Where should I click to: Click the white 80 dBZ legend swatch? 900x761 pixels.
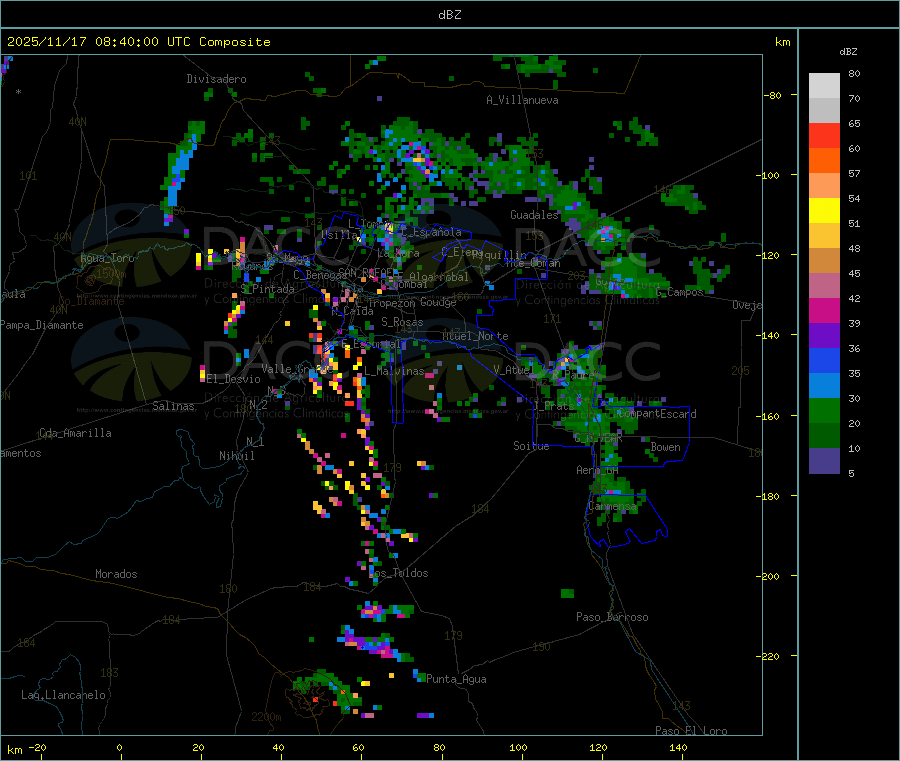pyautogui.click(x=824, y=86)
